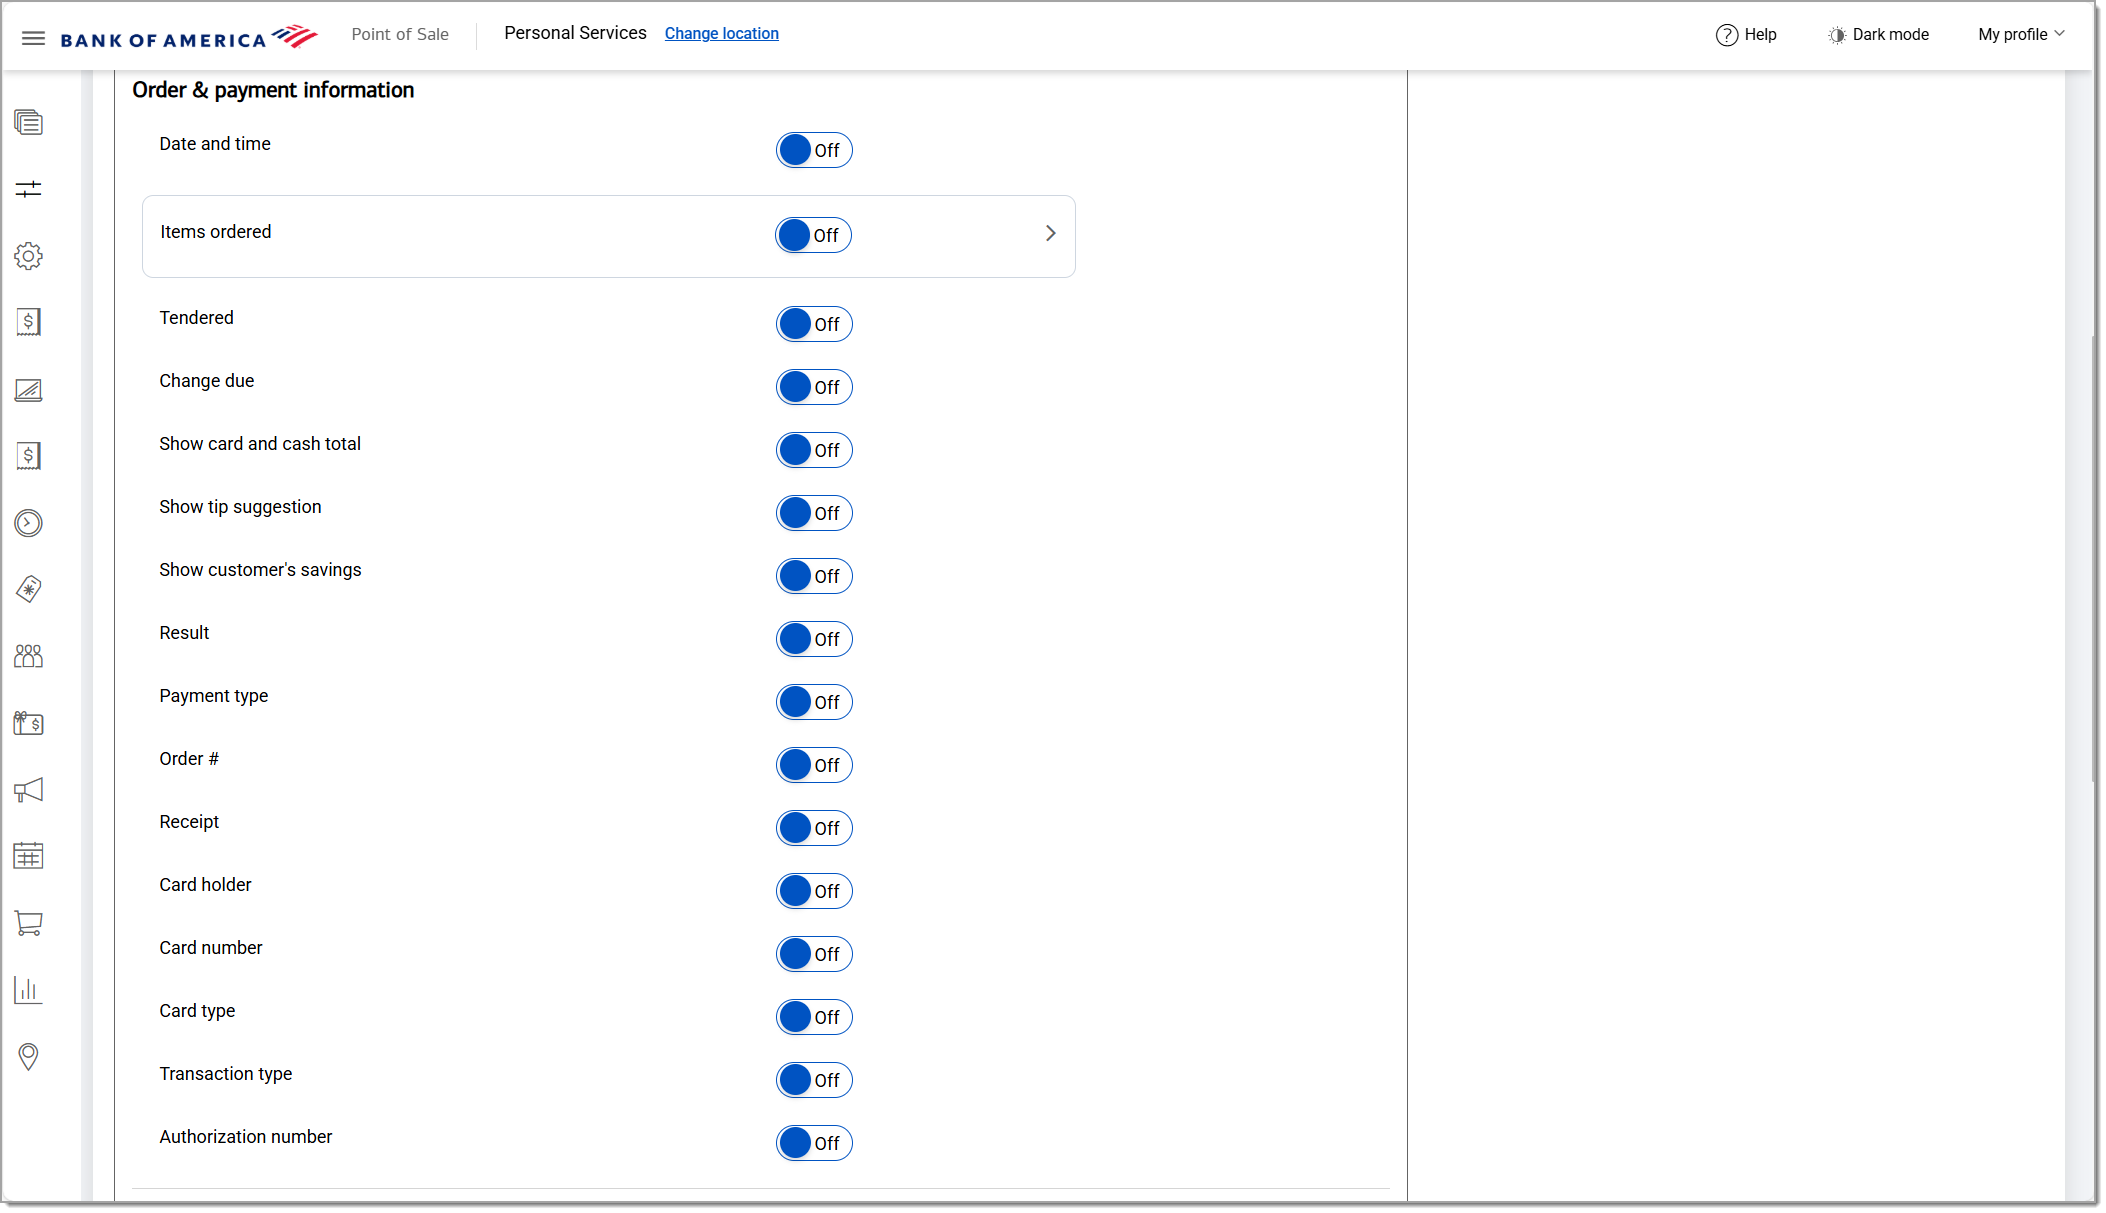Open the megaphone marketing sidebar icon
Image resolution: width=2106 pixels, height=1213 pixels.
pyautogui.click(x=28, y=790)
